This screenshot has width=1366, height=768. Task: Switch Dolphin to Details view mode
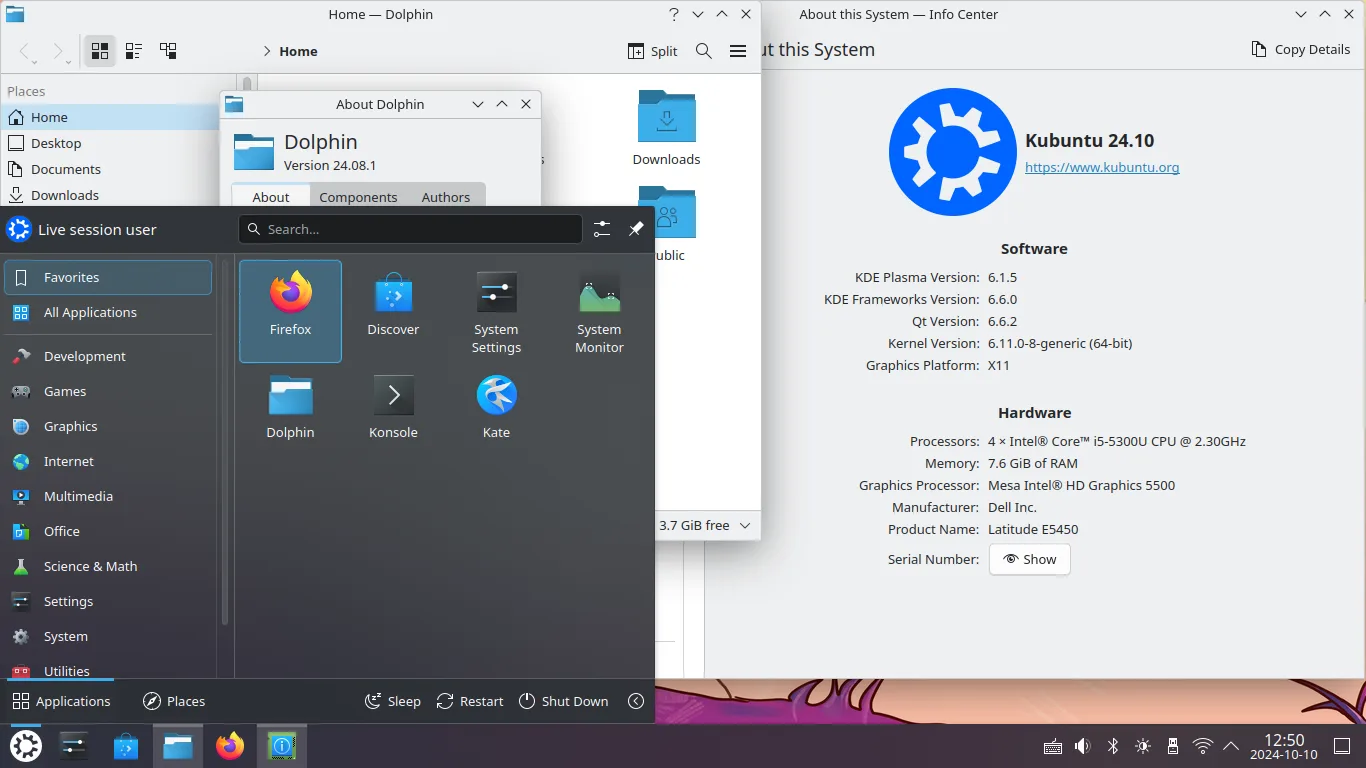coord(168,51)
